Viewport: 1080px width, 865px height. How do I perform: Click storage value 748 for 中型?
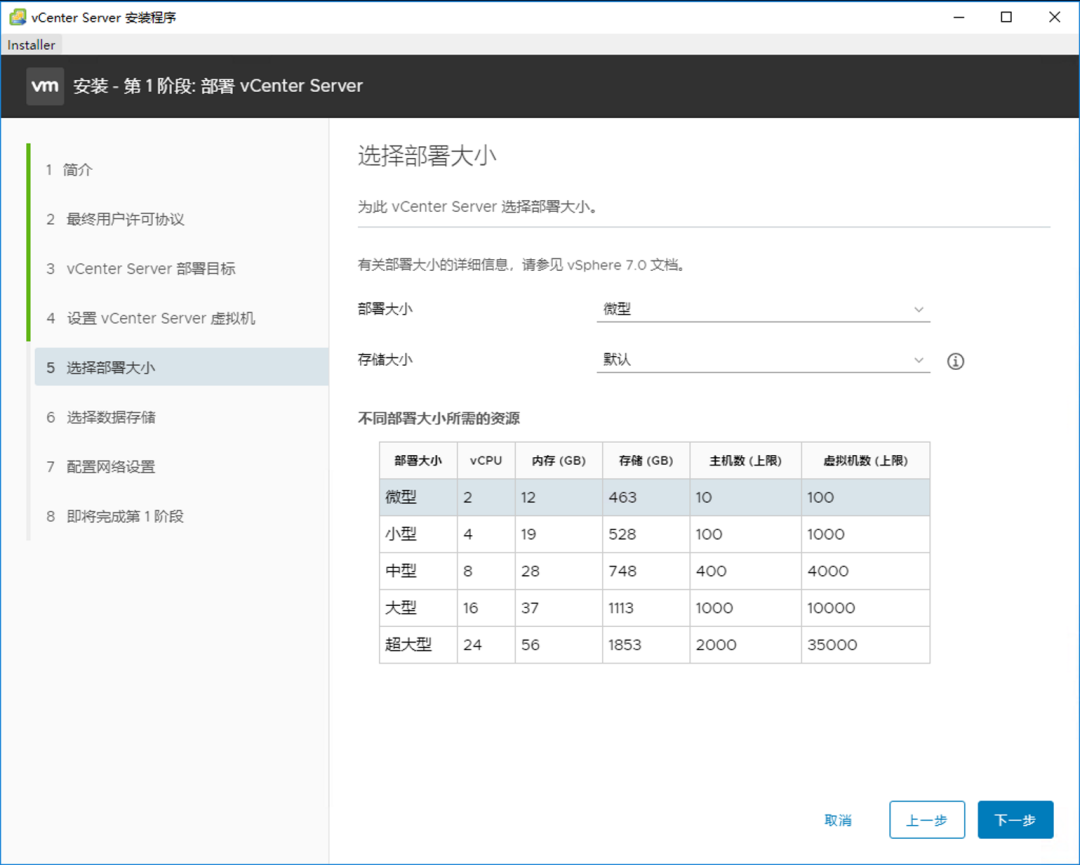pyautogui.click(x=623, y=571)
